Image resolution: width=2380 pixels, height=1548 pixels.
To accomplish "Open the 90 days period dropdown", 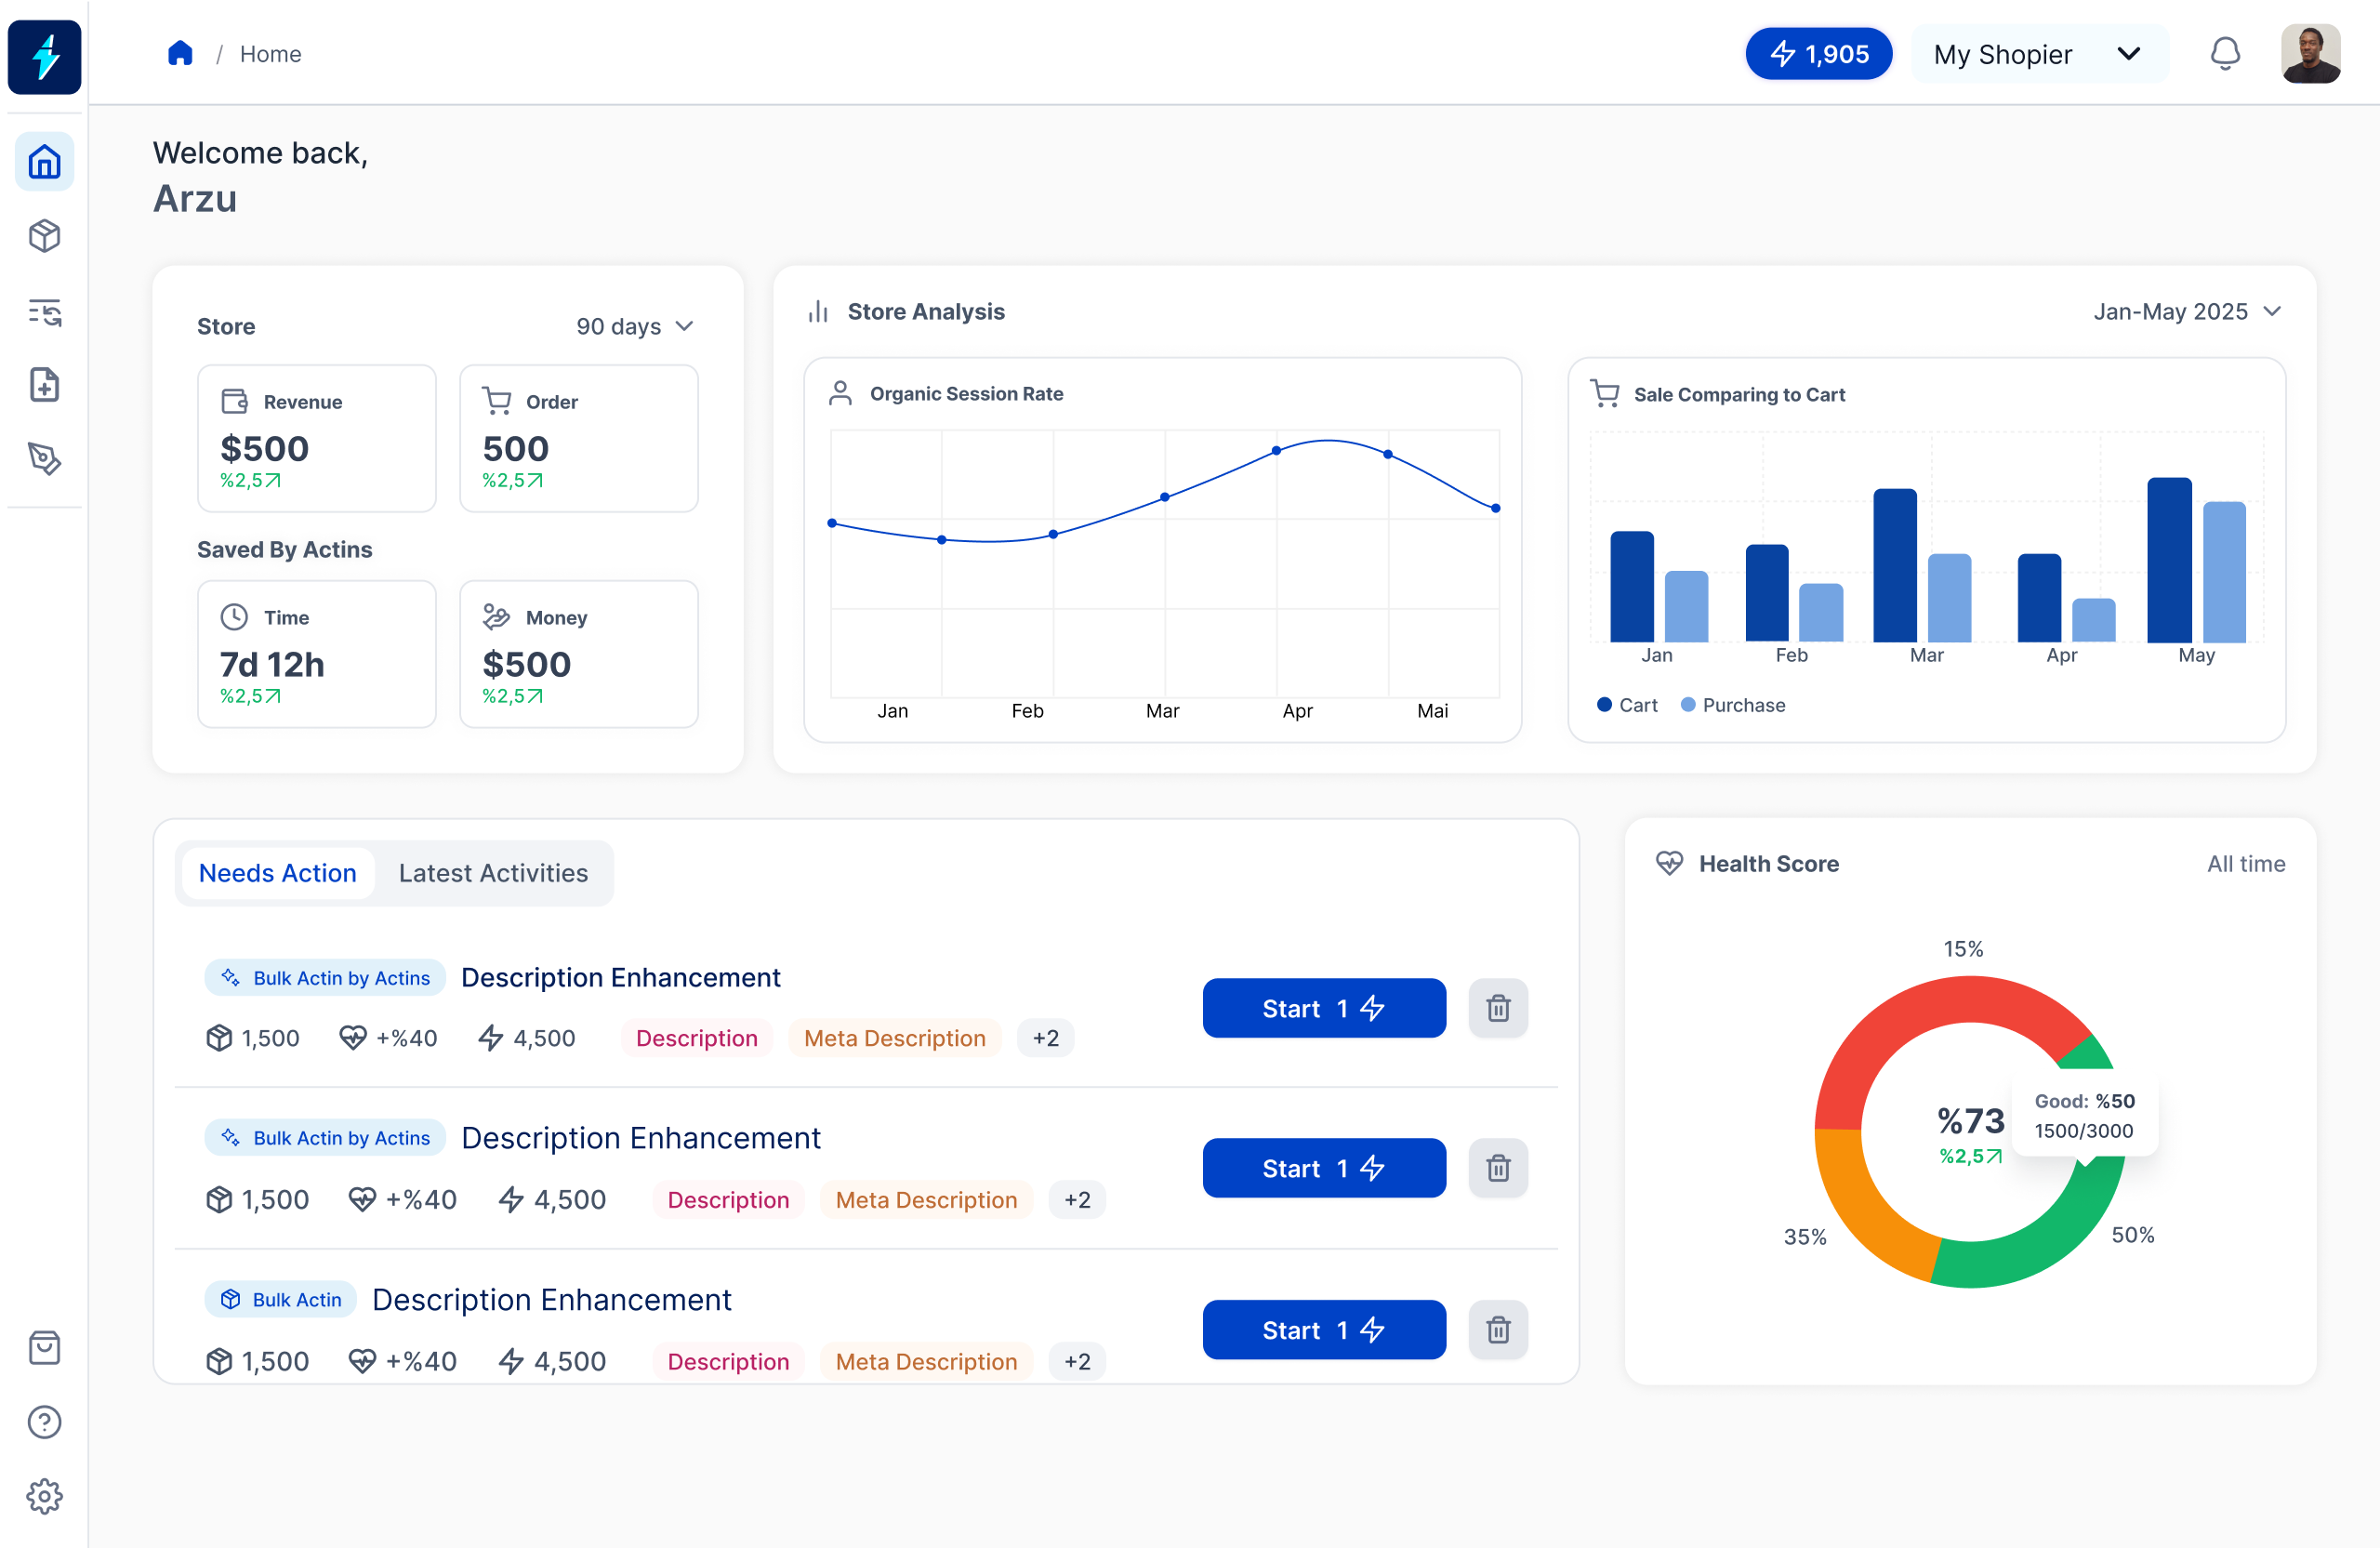I will [x=634, y=327].
